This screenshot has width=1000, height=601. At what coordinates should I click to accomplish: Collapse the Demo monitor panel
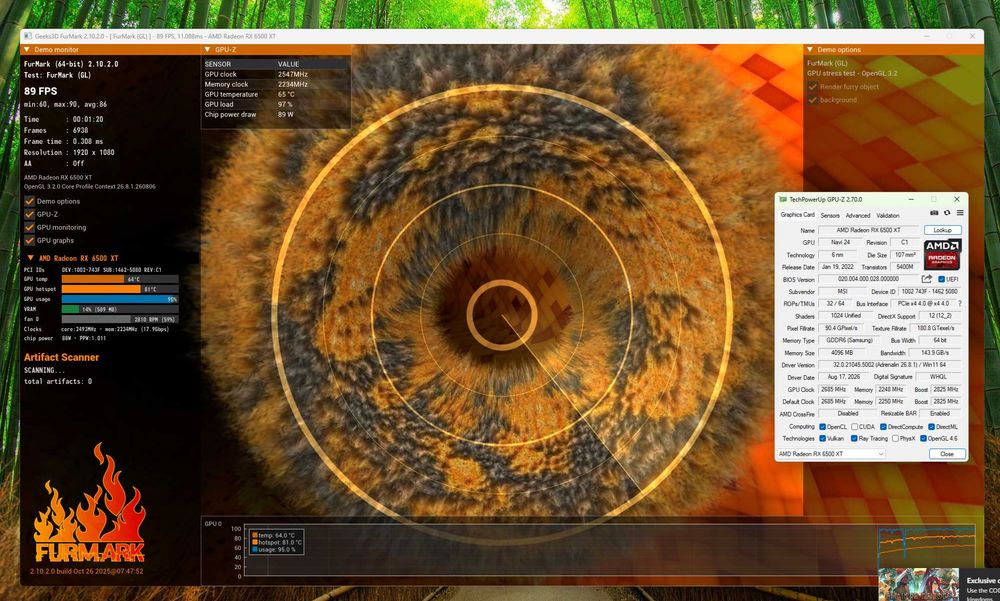pyautogui.click(x=27, y=49)
